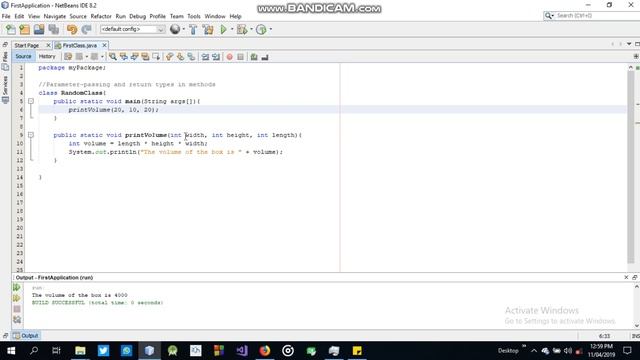Click the Toggle Bookmark icon

pyautogui.click(x=191, y=57)
